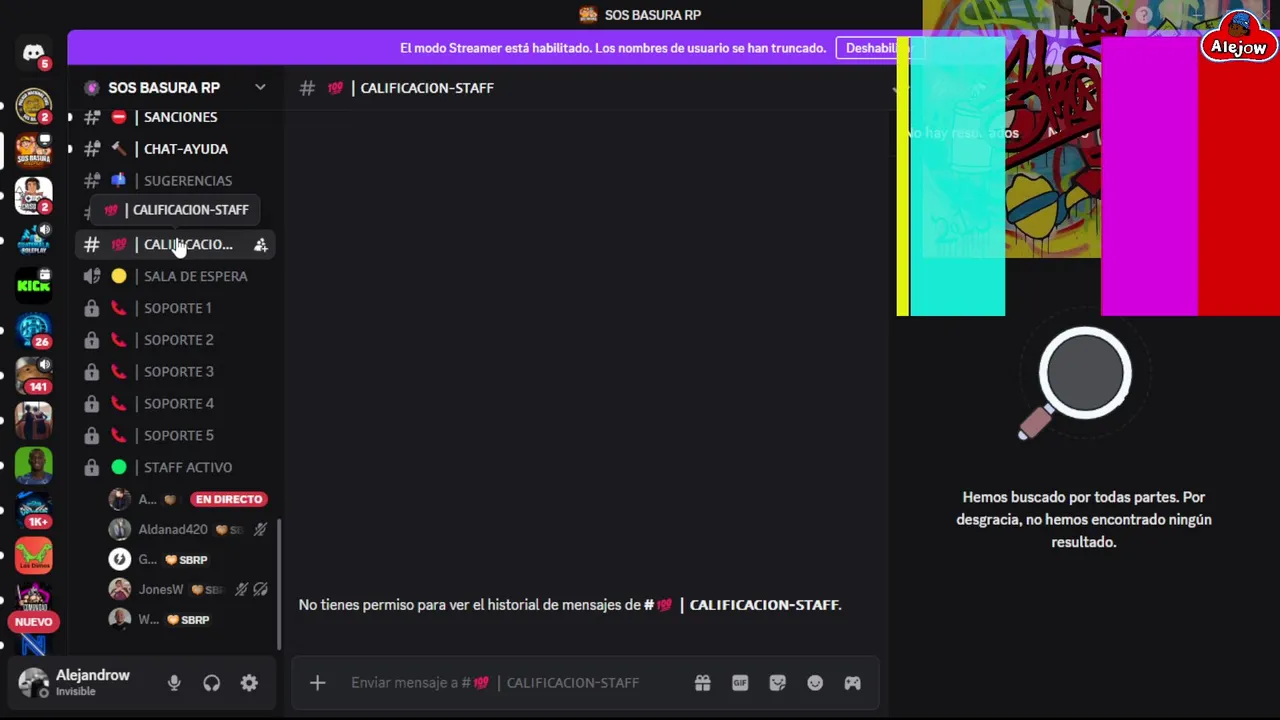Open the emoji picker
This screenshot has width=1280, height=720.
815,683
